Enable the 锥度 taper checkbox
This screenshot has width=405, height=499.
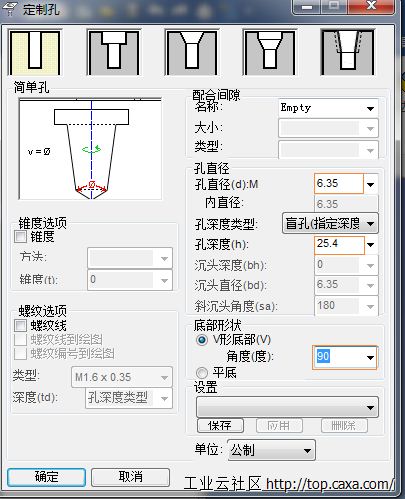[x=20, y=237]
